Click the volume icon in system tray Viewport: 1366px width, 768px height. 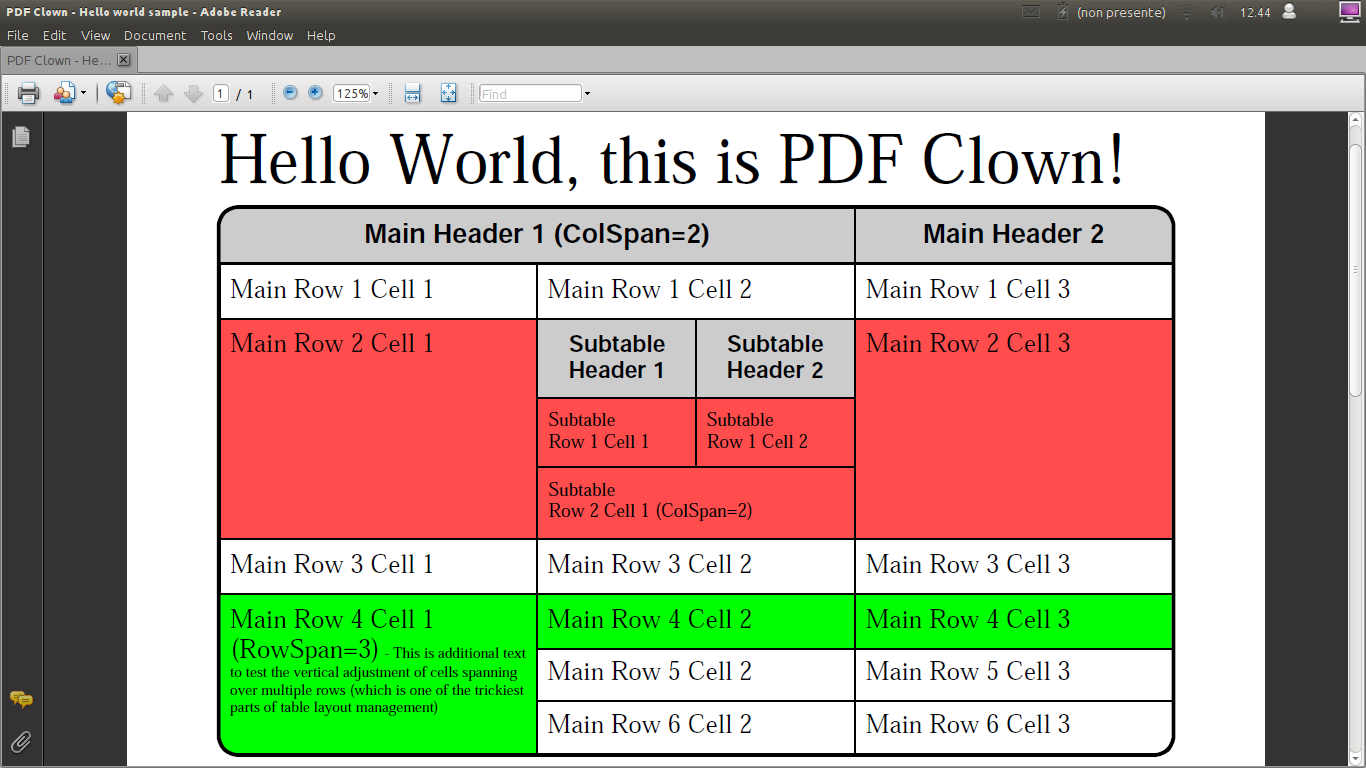point(1217,13)
